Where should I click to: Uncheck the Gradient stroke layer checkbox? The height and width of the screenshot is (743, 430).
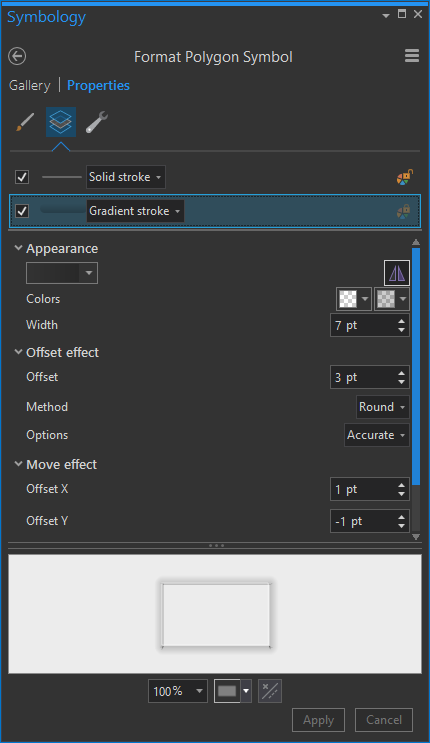[22, 211]
